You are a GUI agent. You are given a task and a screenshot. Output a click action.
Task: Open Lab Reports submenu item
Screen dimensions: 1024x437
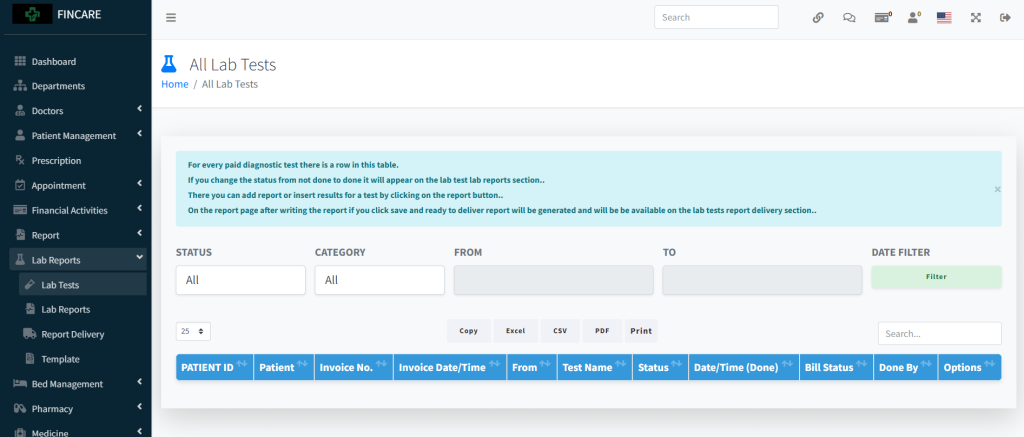[x=65, y=310]
